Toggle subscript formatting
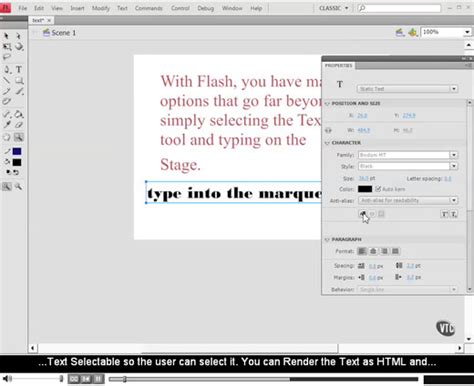Screen dimensions: 474x386 [x=454, y=214]
